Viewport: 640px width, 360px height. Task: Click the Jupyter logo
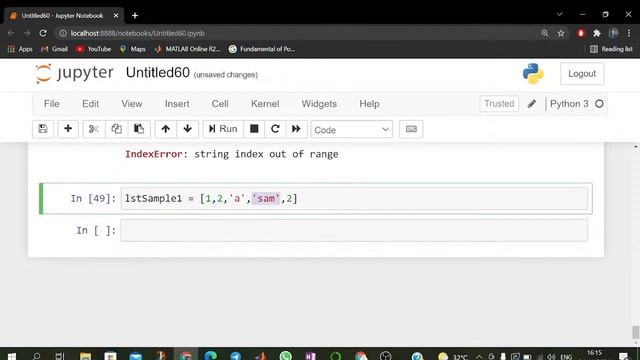point(74,73)
